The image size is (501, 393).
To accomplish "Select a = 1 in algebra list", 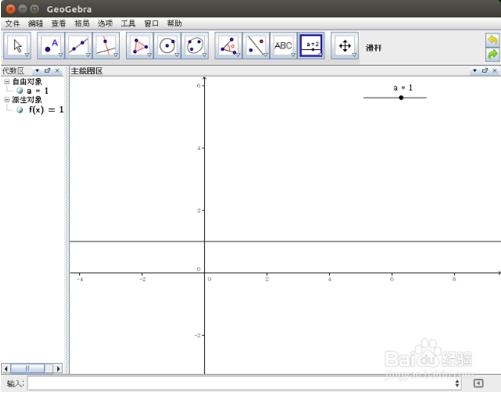I will 37,91.
